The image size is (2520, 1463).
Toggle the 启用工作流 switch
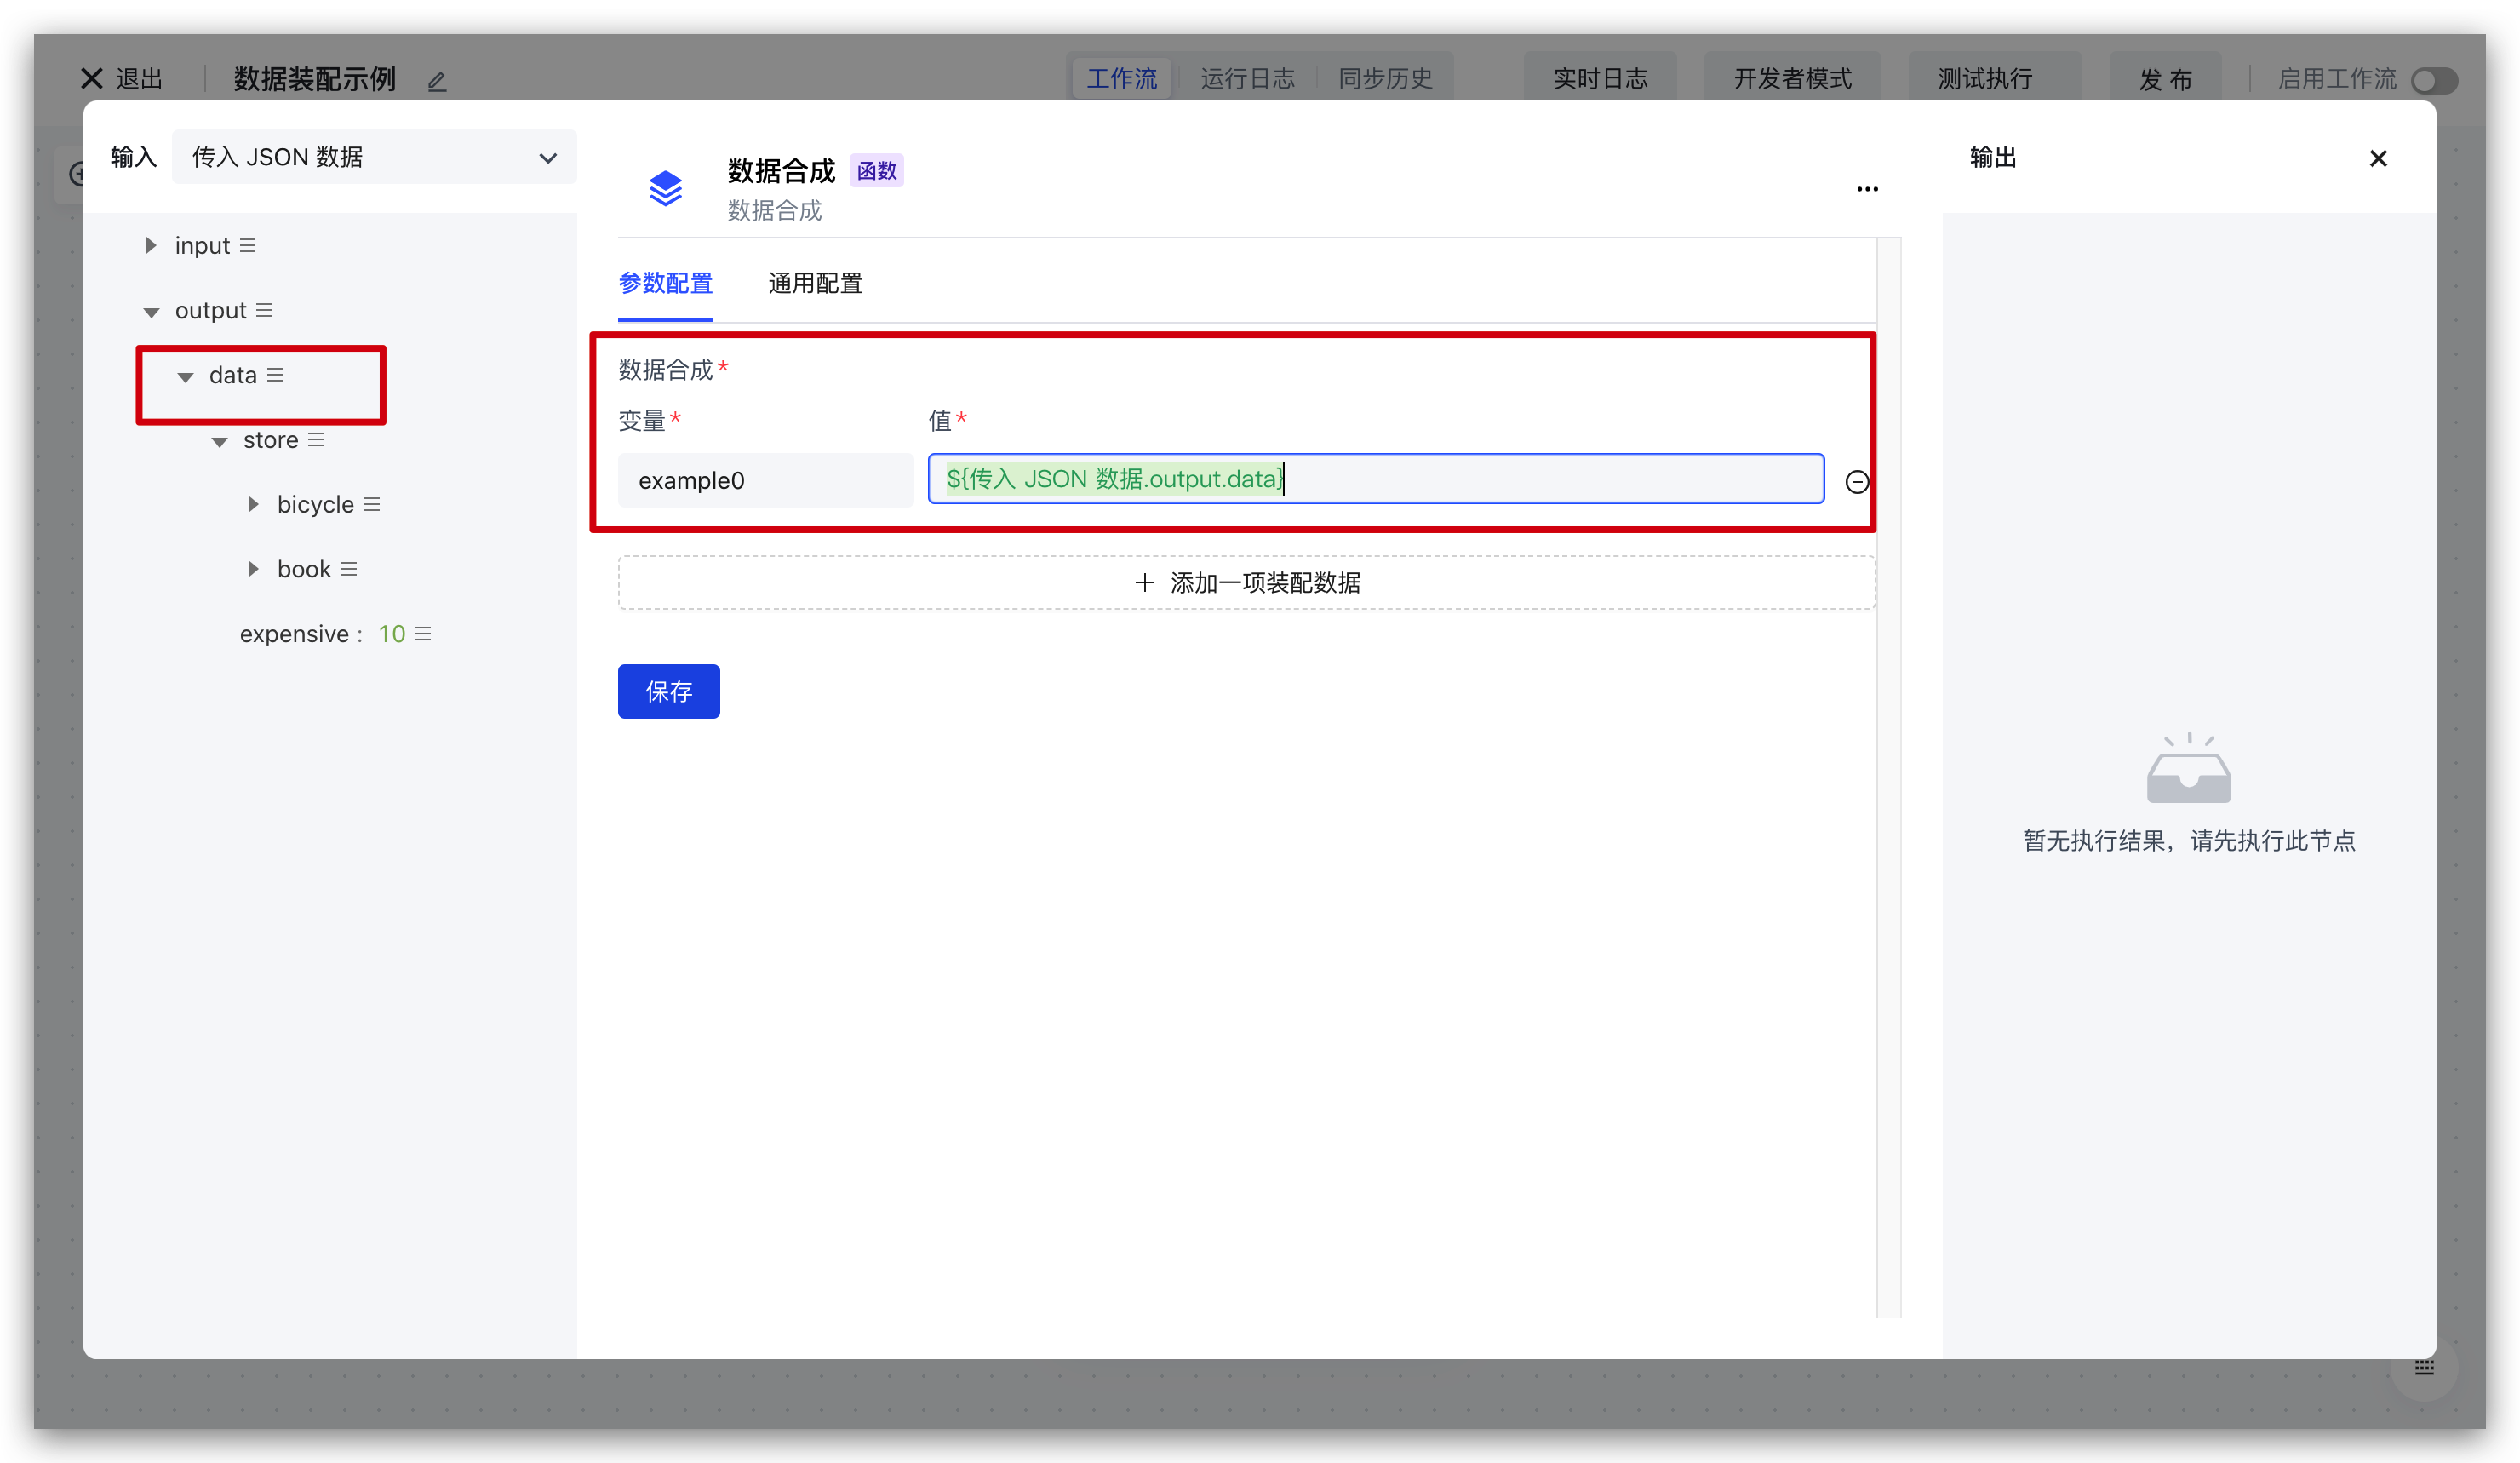2433,80
